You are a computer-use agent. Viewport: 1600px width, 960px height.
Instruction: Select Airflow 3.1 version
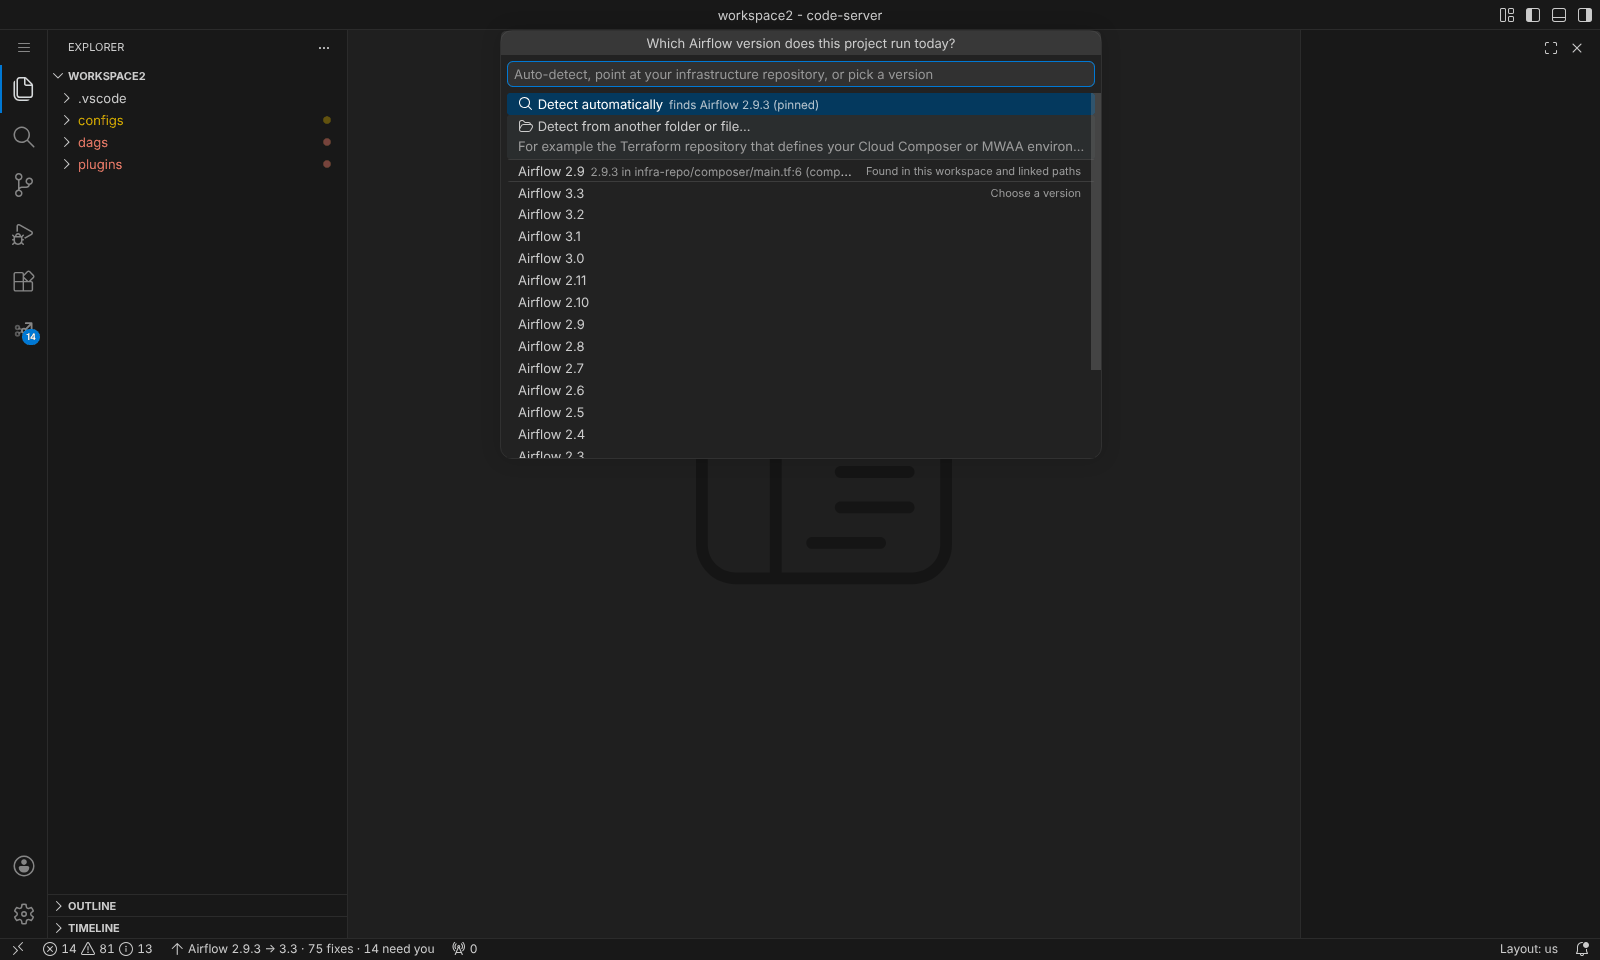(798, 237)
